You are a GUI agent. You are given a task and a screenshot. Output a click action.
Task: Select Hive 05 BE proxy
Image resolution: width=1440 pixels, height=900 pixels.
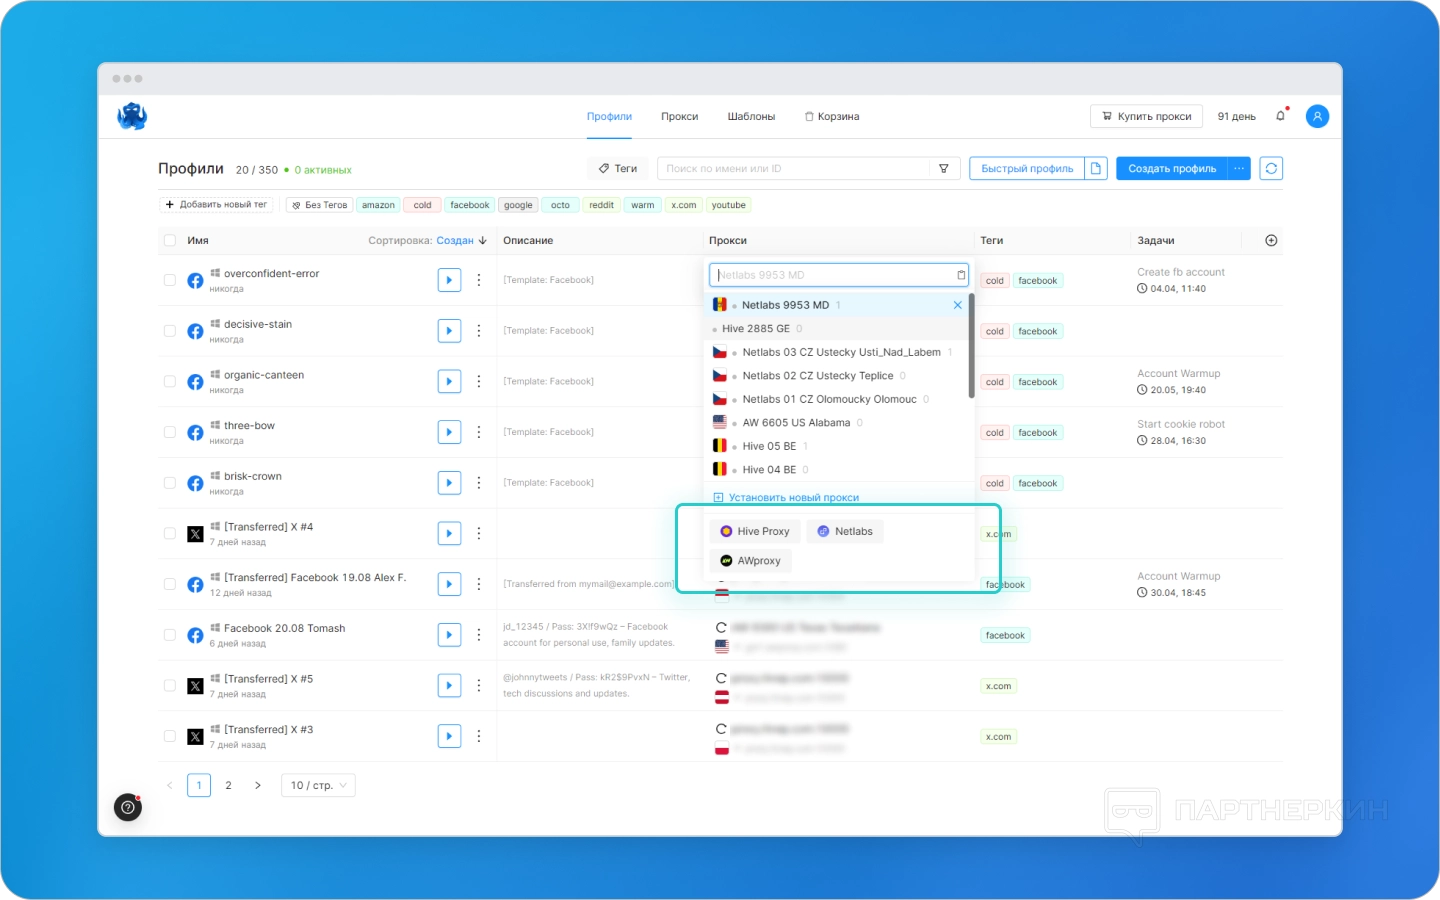point(836,446)
